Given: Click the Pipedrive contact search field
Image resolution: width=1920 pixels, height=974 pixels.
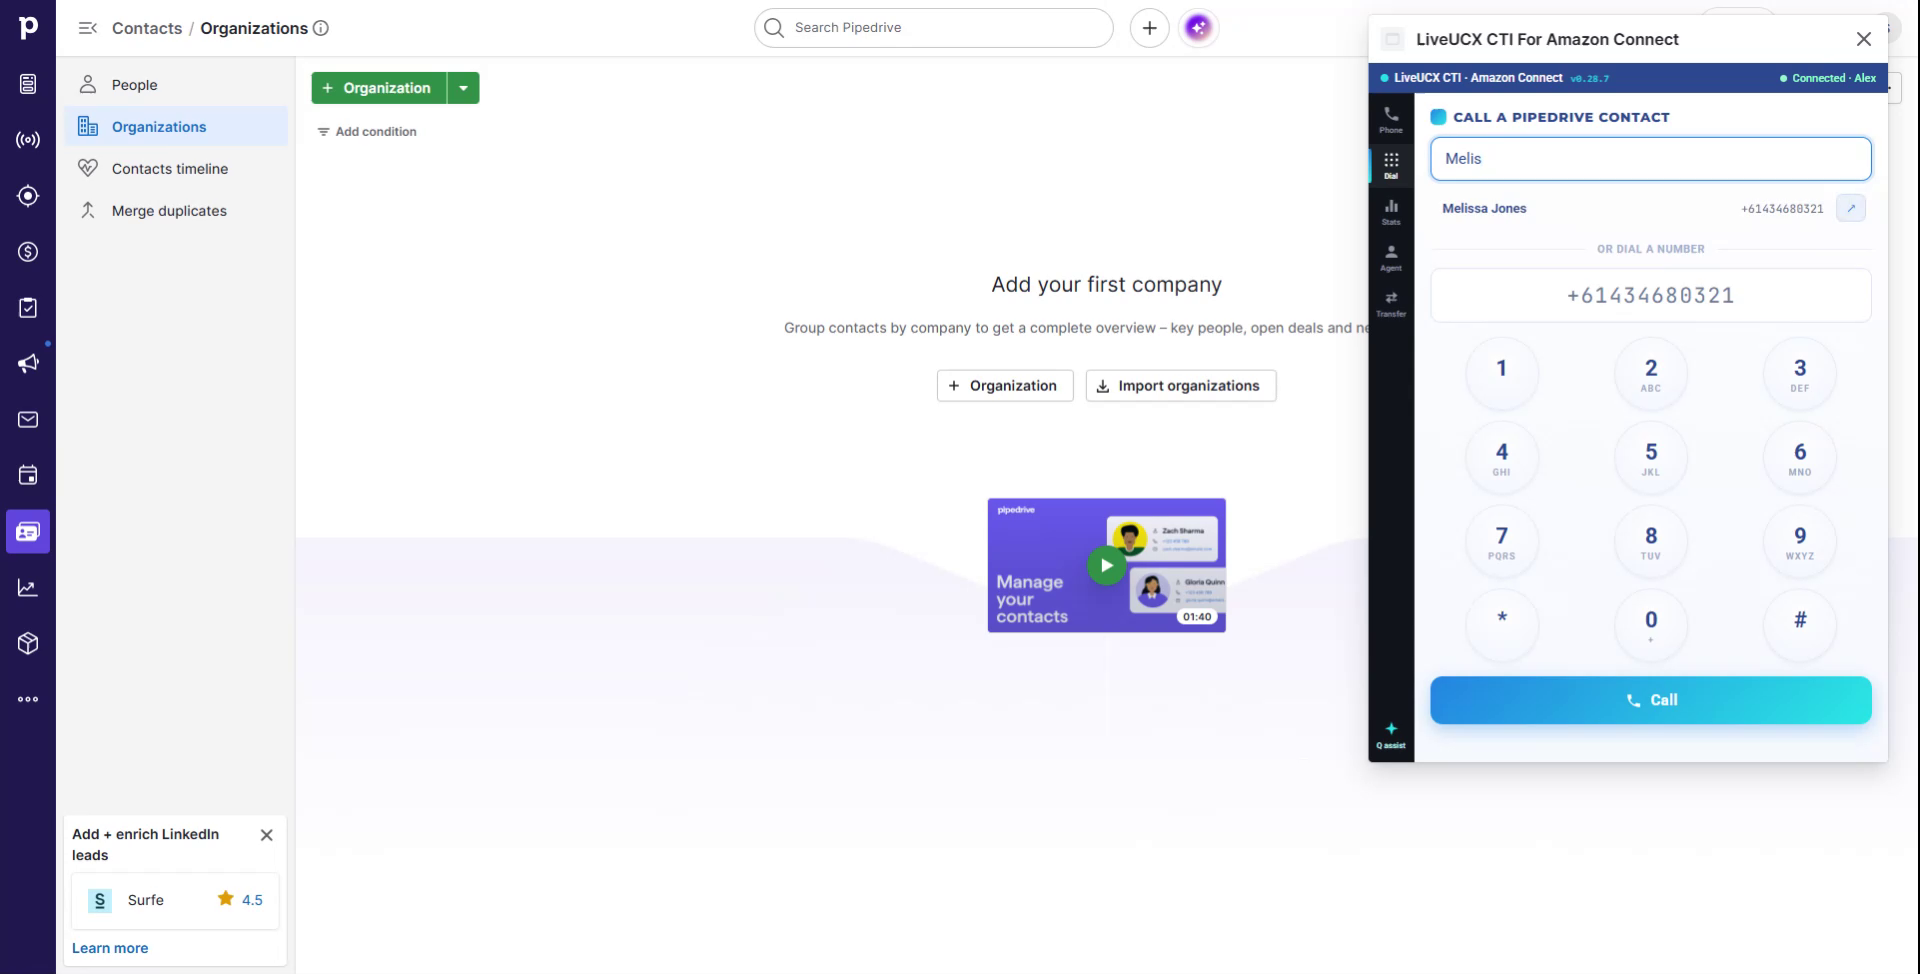Looking at the screenshot, I should point(1650,159).
